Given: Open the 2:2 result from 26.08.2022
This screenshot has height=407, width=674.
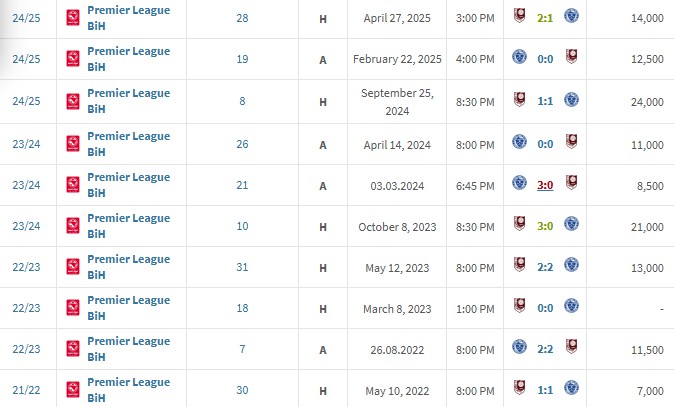Looking at the screenshot, I should pos(545,349).
